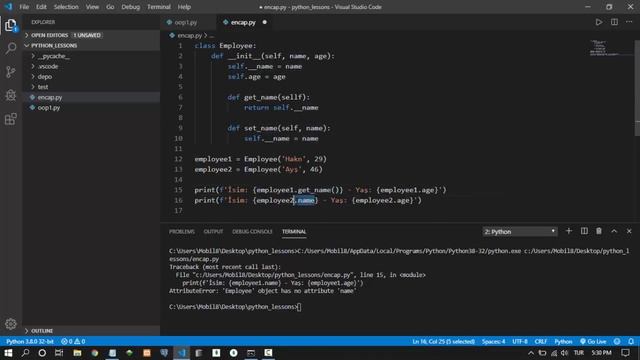Viewport: 640px width, 360px height.
Task: Open the Debug menu
Action: pos(131,7)
